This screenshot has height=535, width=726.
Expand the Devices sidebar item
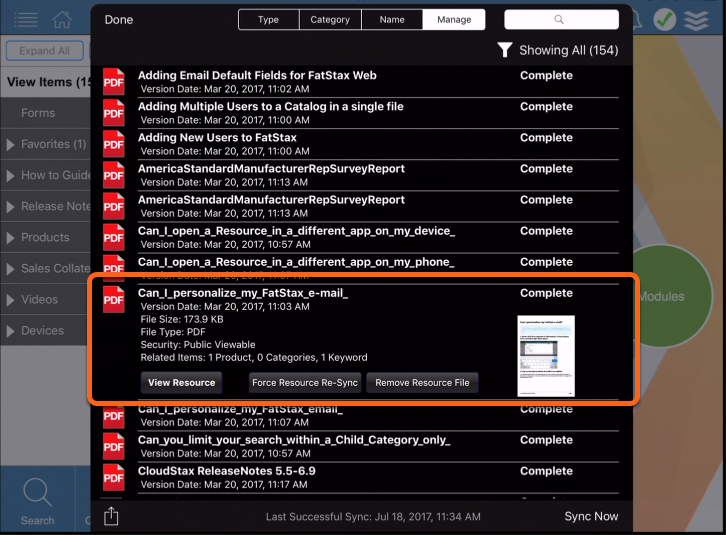(x=46, y=330)
